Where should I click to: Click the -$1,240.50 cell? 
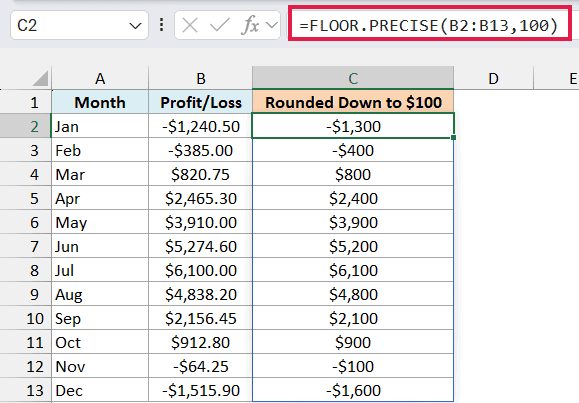(x=201, y=126)
